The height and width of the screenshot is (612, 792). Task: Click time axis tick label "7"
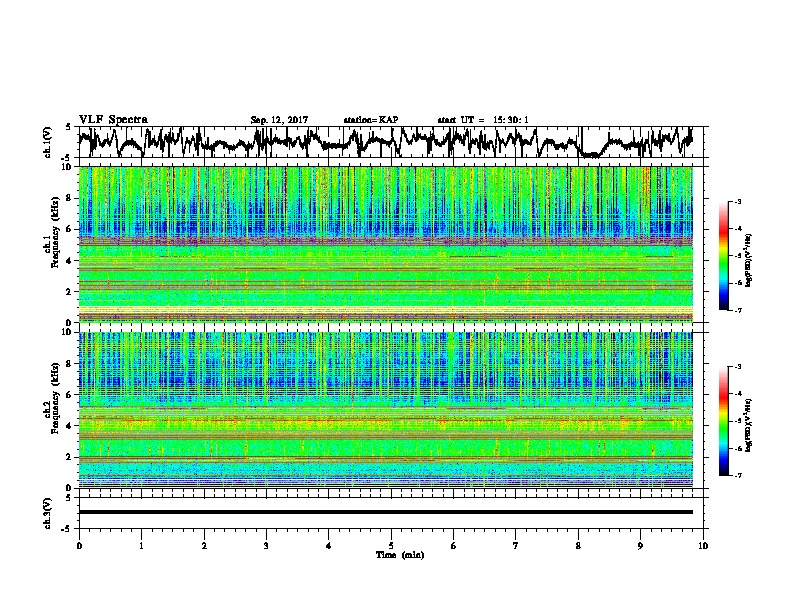[516, 546]
